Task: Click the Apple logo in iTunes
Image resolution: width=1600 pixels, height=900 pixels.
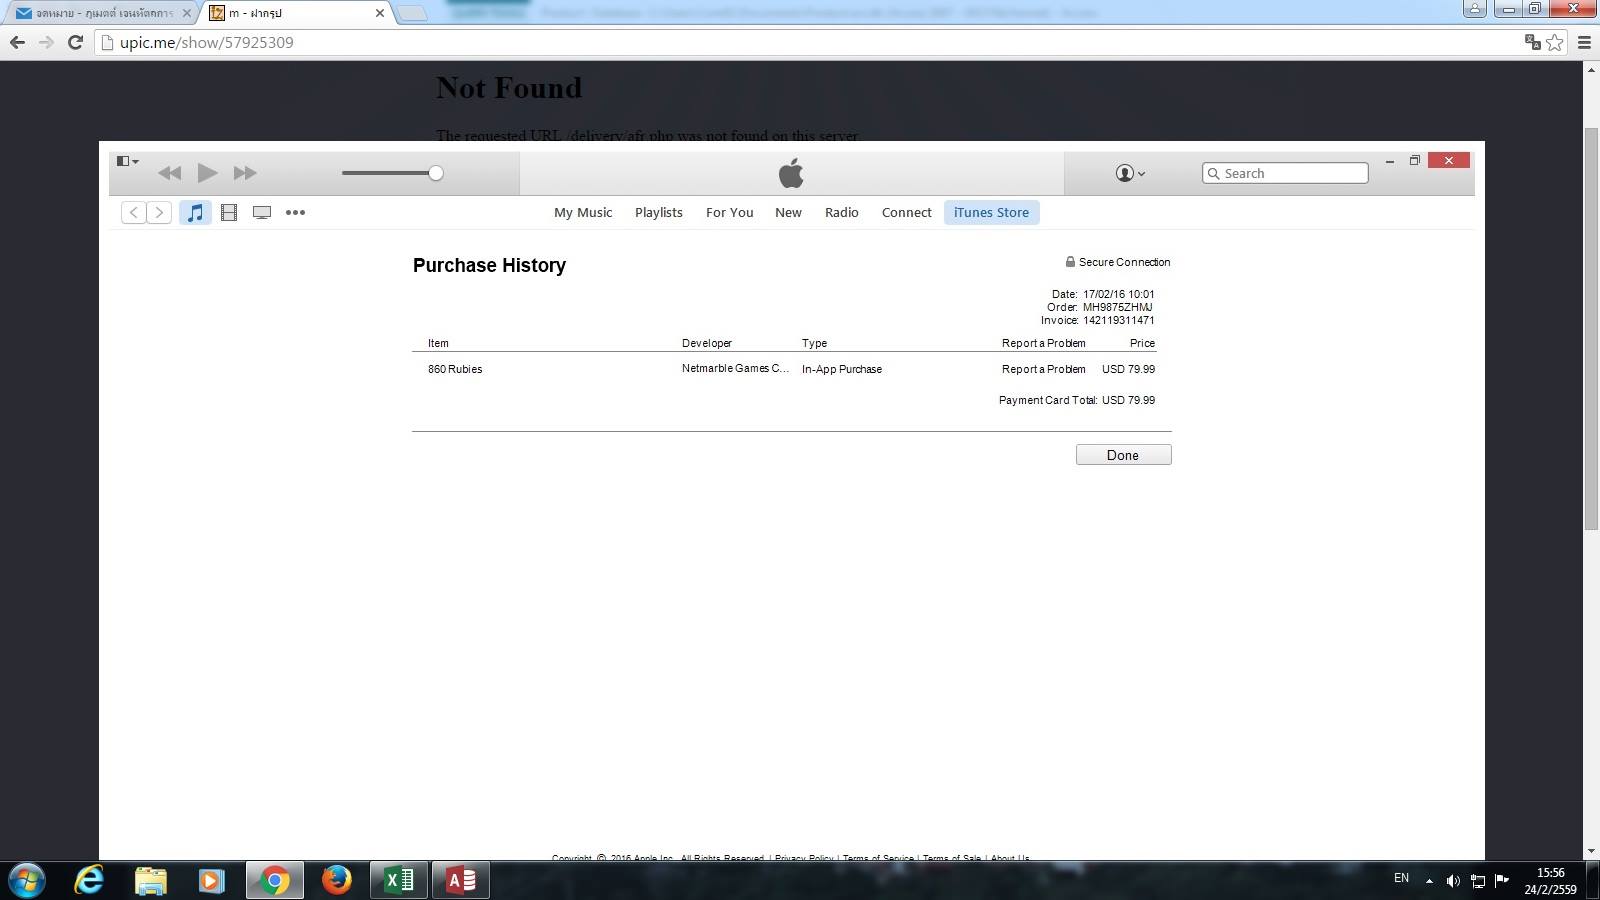Action: point(791,173)
